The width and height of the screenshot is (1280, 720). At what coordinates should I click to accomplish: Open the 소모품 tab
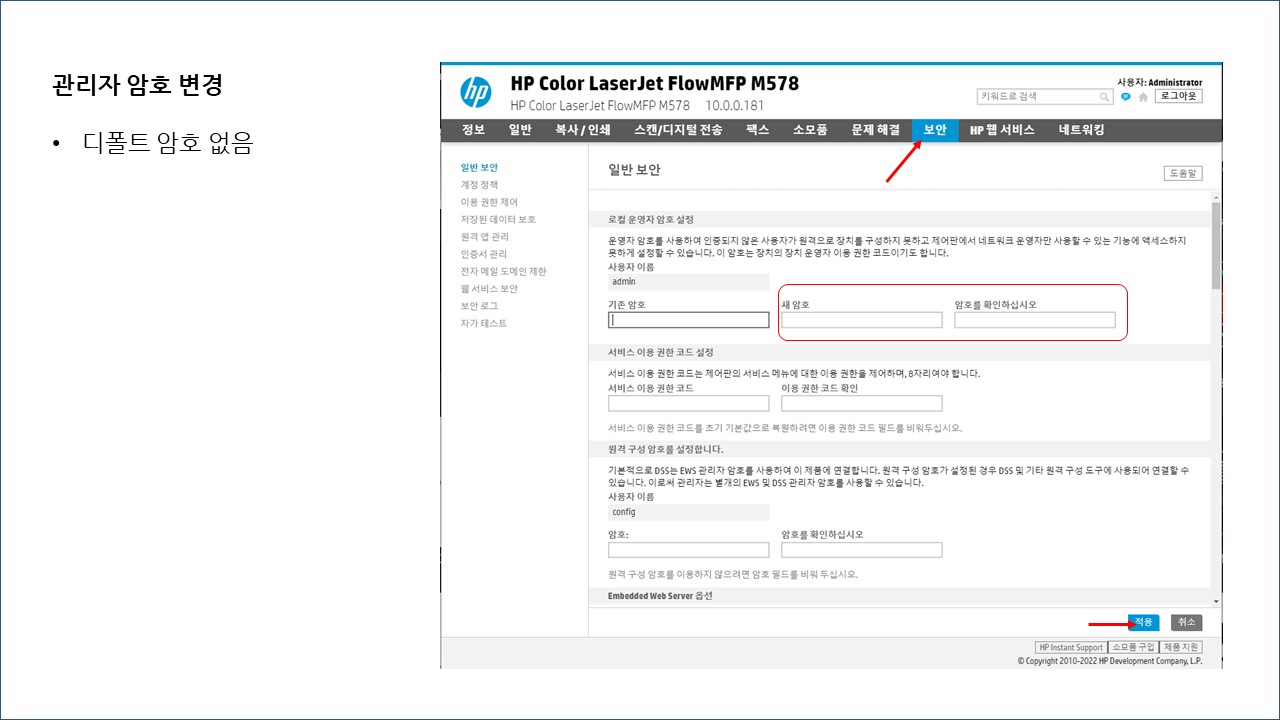point(809,130)
